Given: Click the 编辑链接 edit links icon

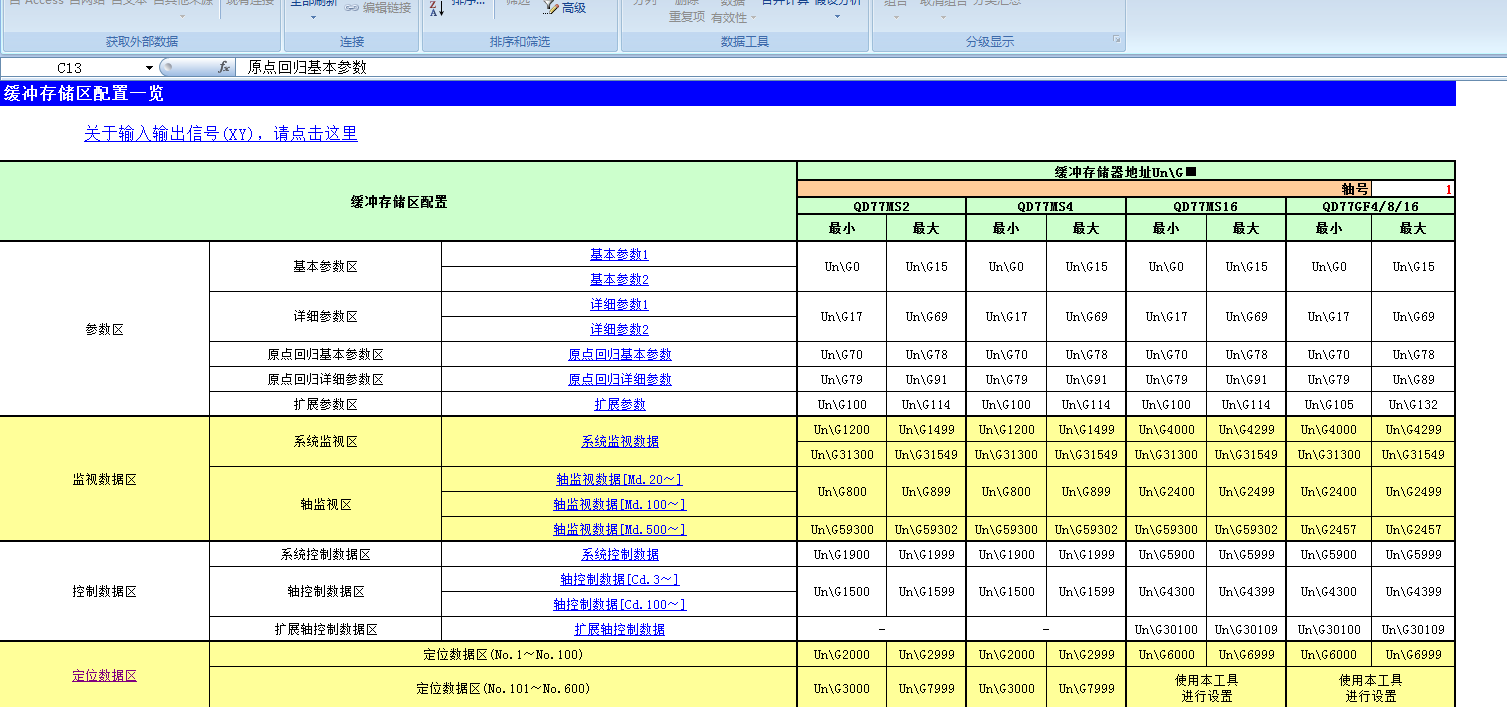Looking at the screenshot, I should [x=377, y=8].
